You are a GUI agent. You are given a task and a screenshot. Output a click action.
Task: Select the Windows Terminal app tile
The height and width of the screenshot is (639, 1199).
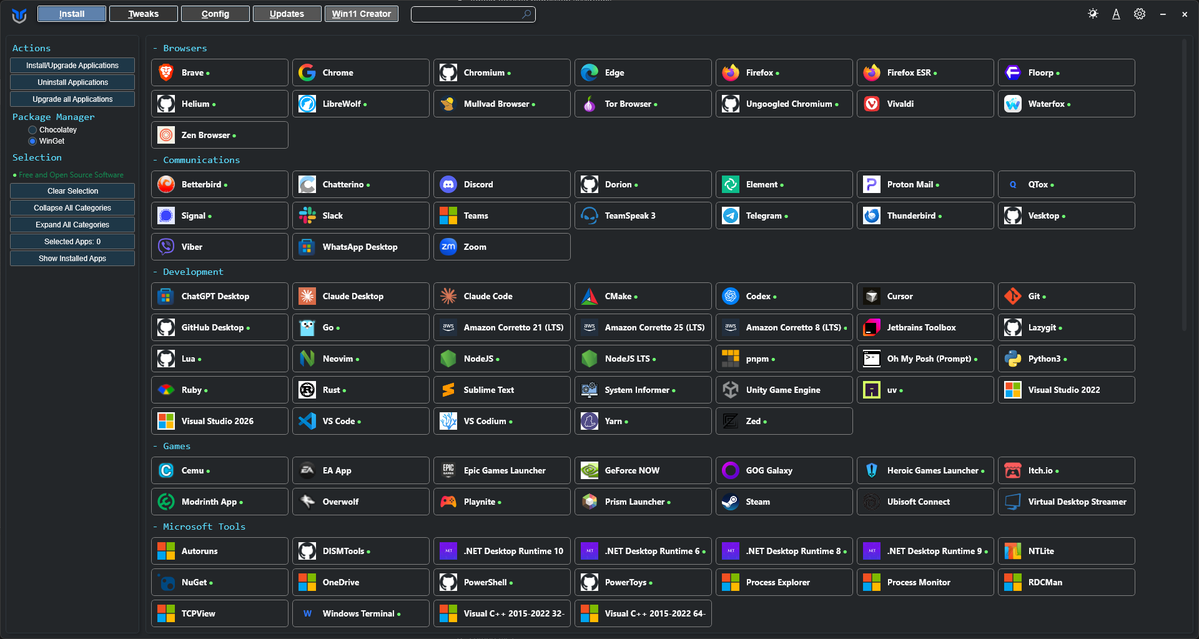pyautogui.click(x=360, y=614)
